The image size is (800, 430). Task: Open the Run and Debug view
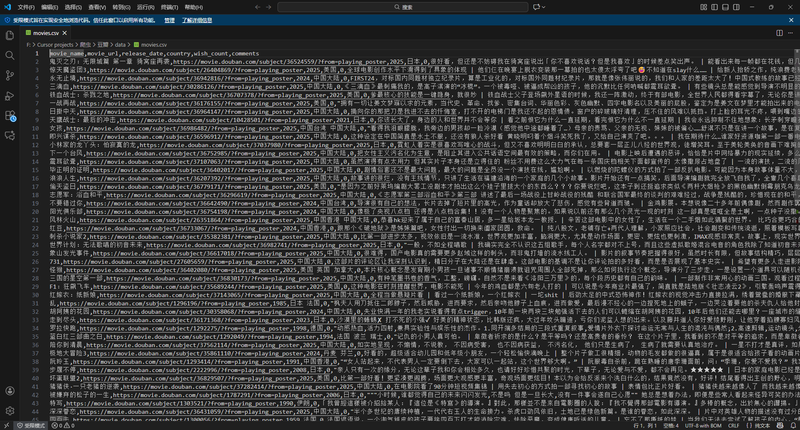[x=10, y=95]
